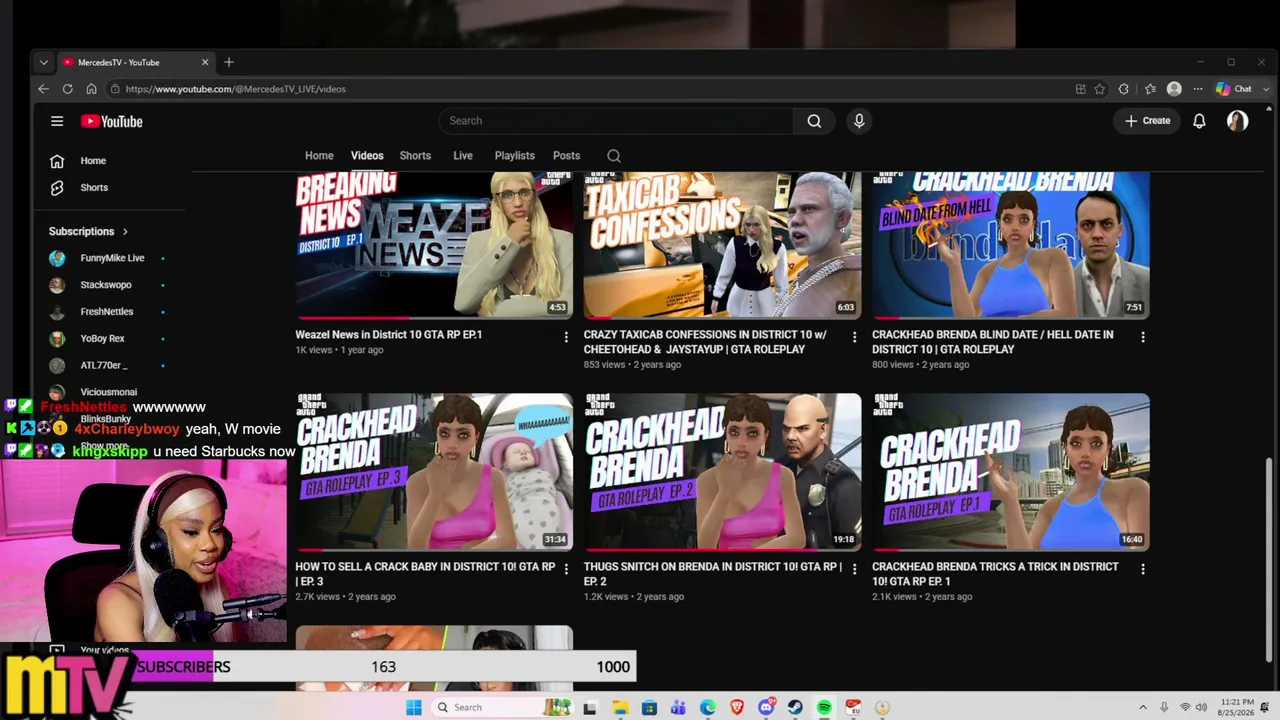Open Copilot Chat in the browser
The image size is (1280, 720).
(1234, 89)
